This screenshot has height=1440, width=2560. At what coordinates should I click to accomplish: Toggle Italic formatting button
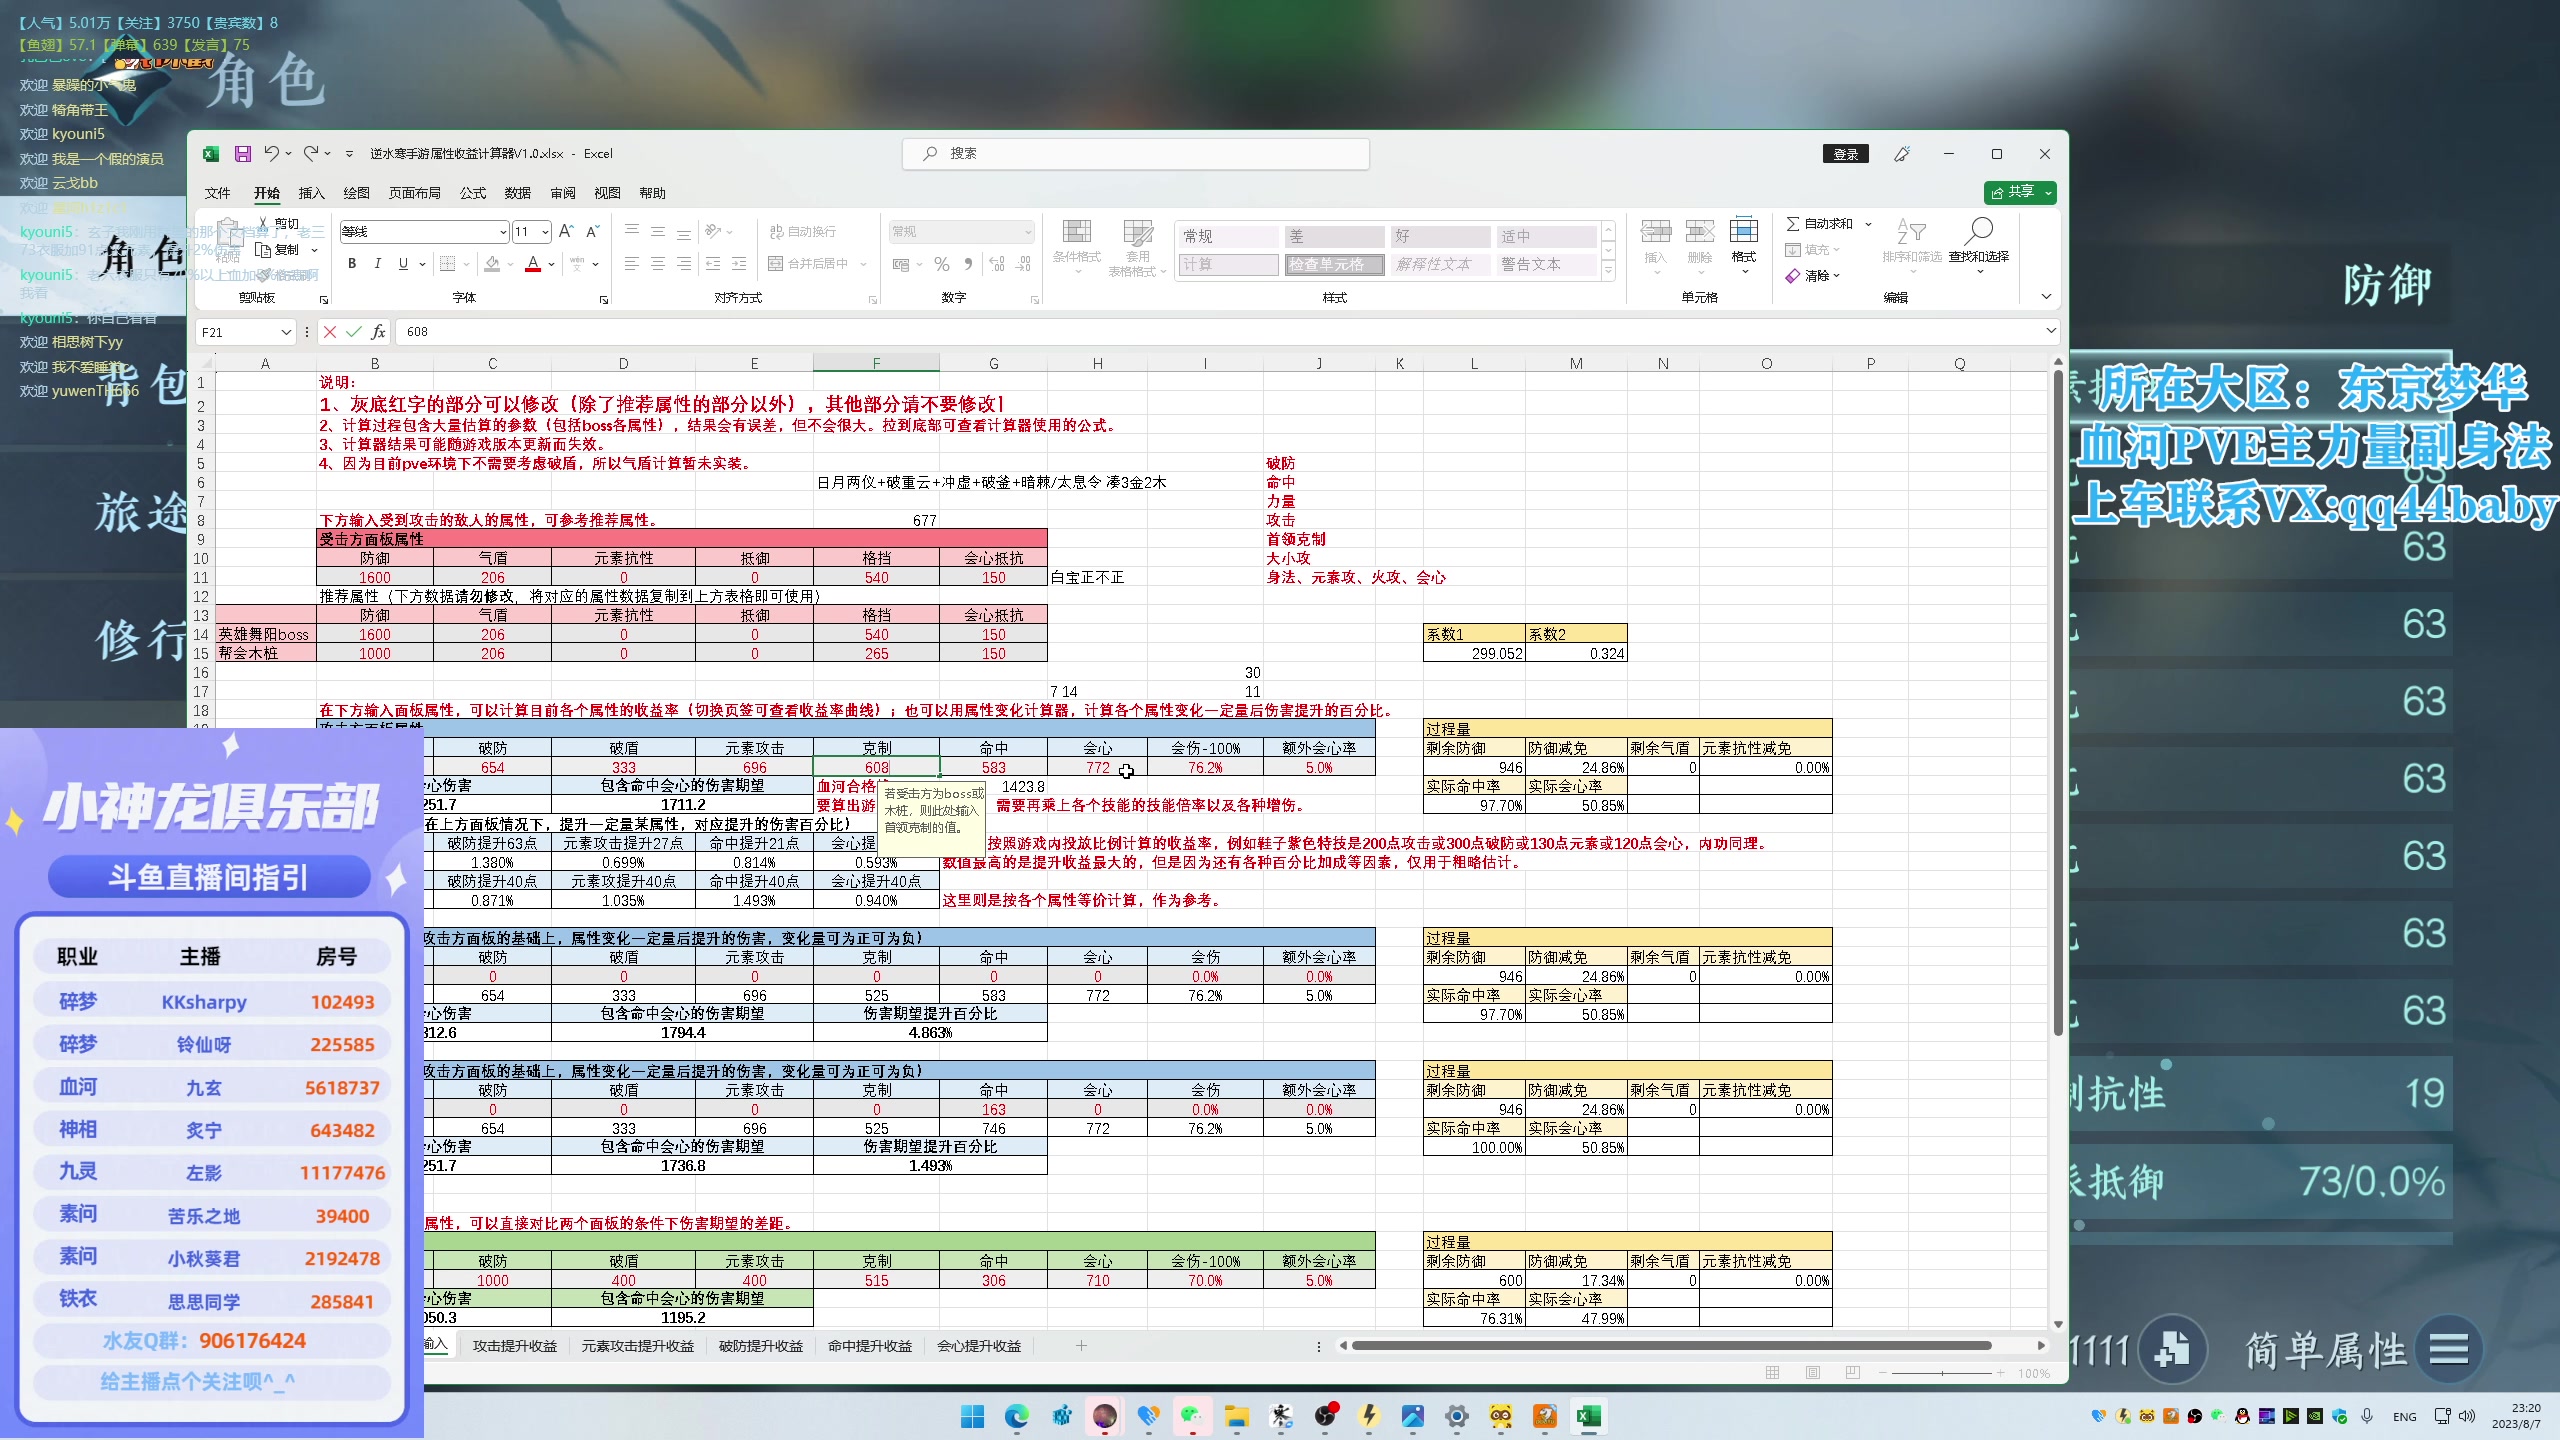(x=377, y=264)
